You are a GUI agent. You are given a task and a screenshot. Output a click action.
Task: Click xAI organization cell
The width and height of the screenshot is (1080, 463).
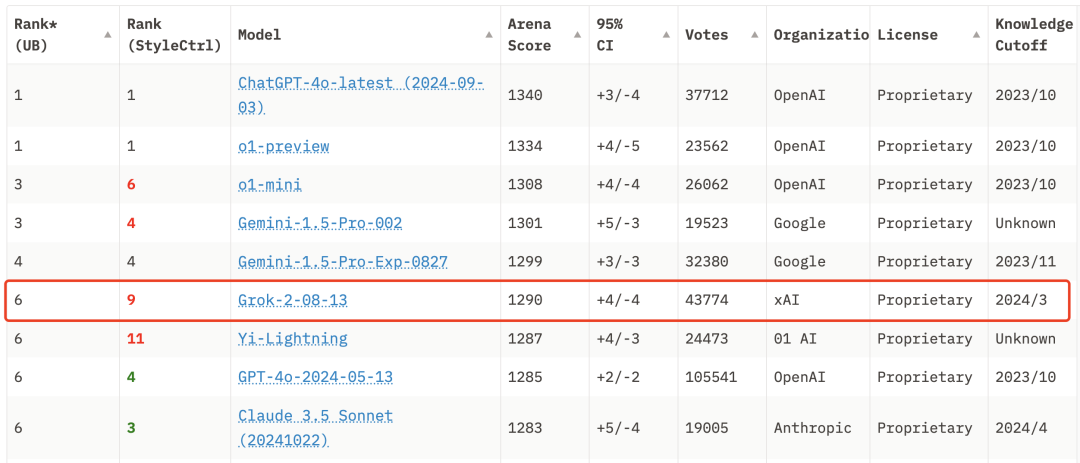point(786,300)
